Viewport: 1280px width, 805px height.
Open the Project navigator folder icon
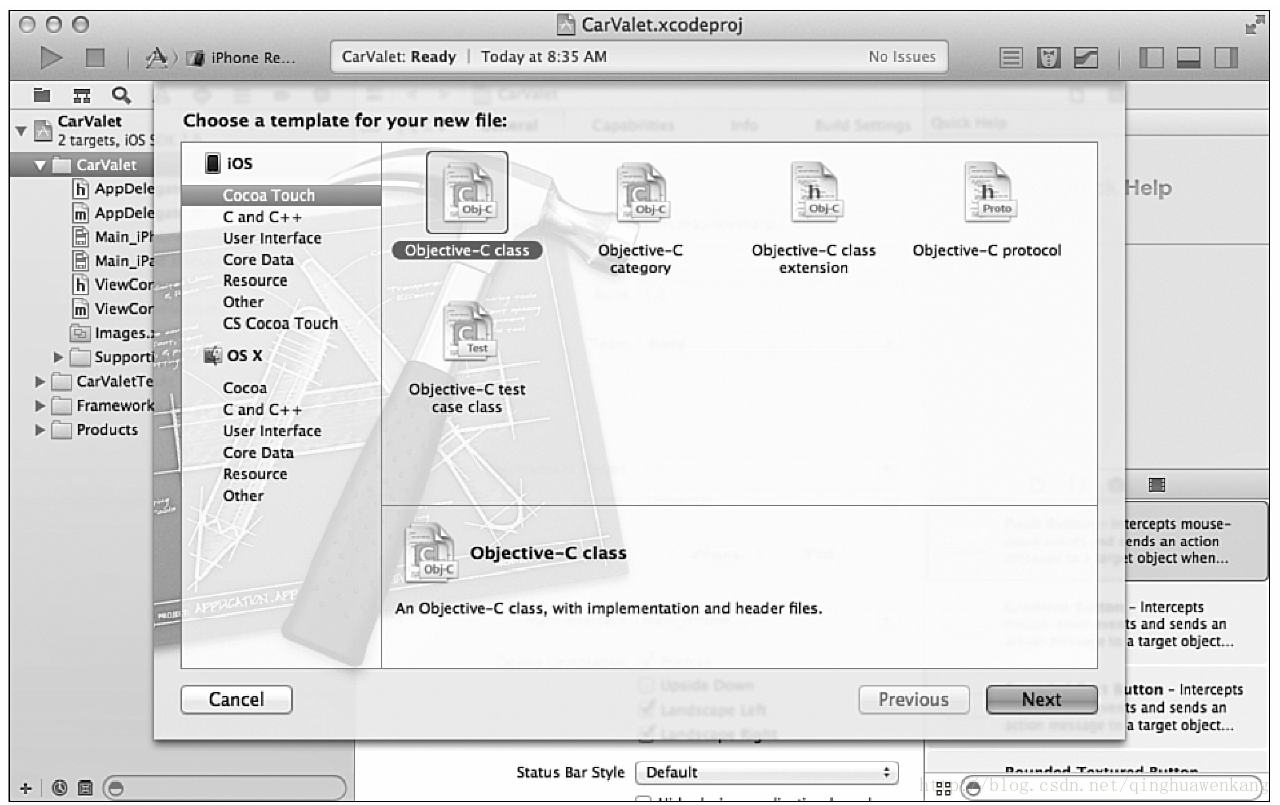click(x=42, y=95)
